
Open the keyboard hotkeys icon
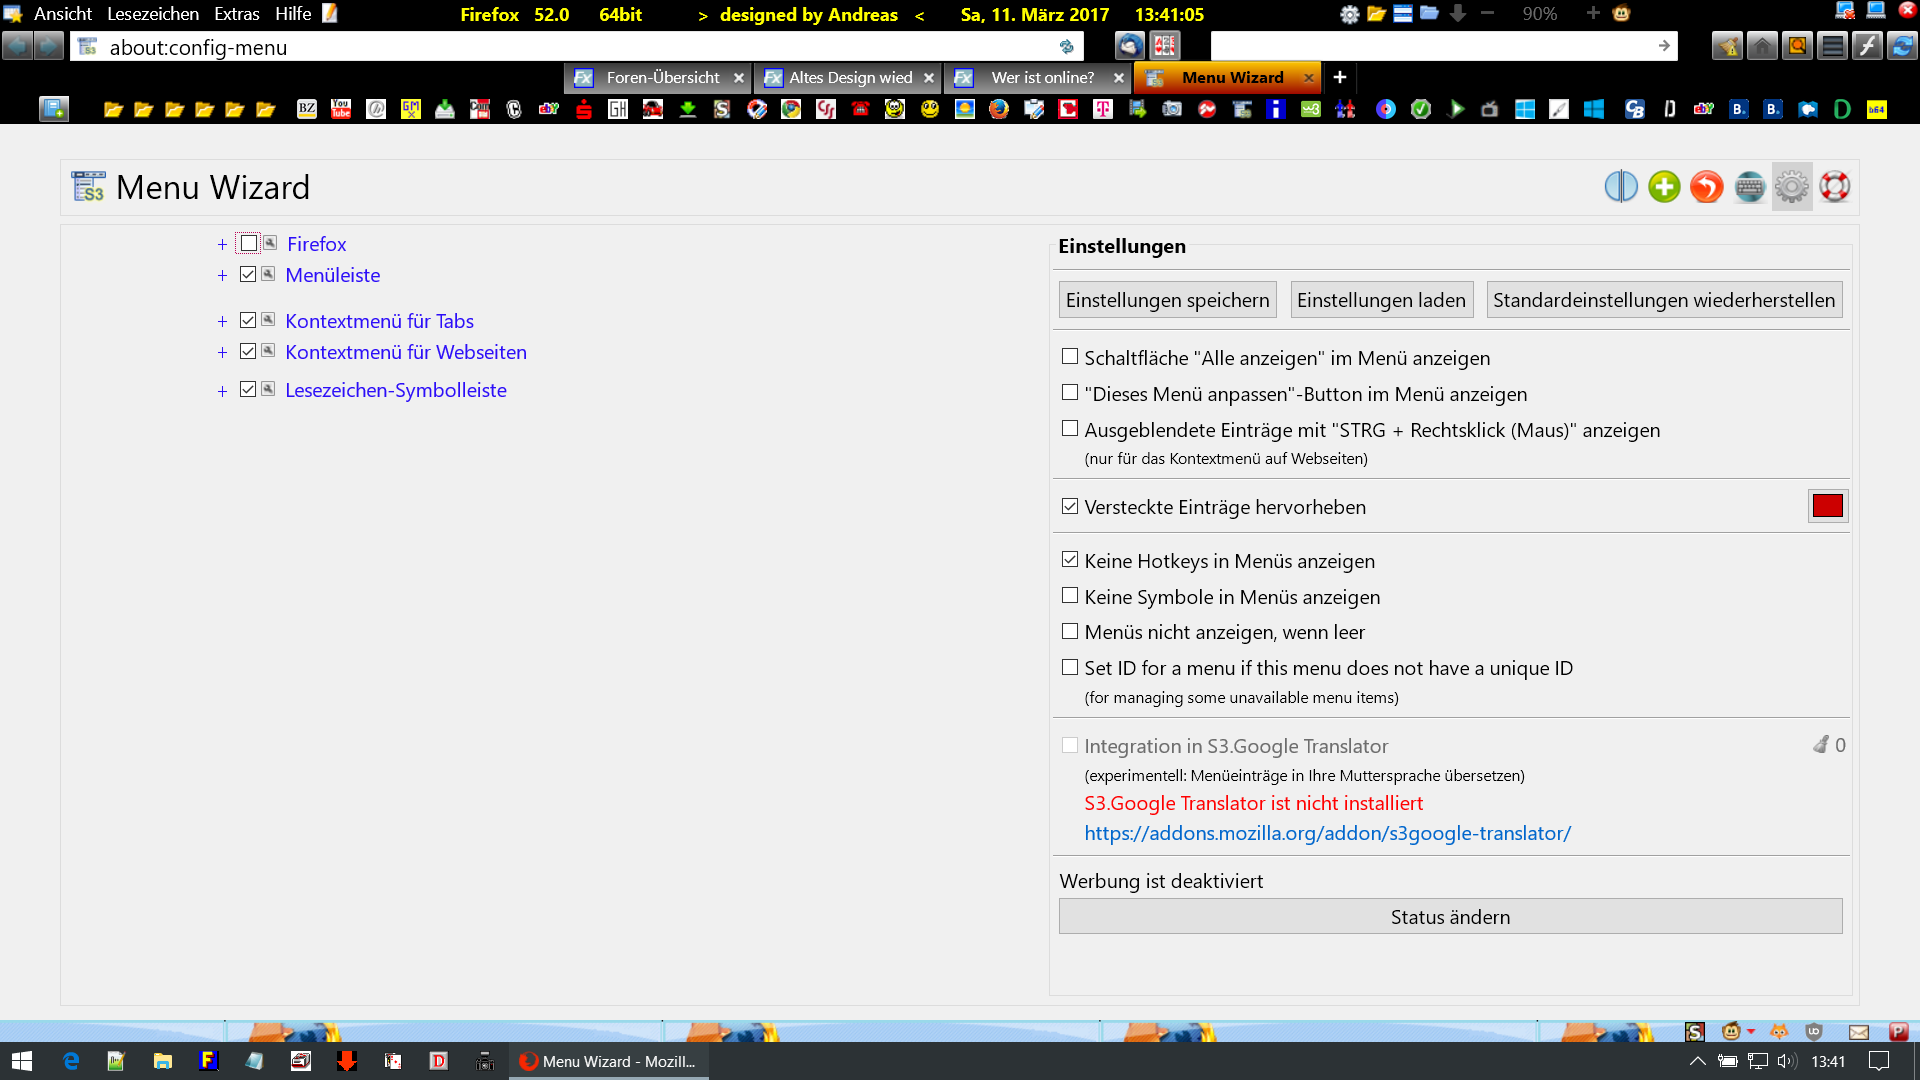[1749, 187]
